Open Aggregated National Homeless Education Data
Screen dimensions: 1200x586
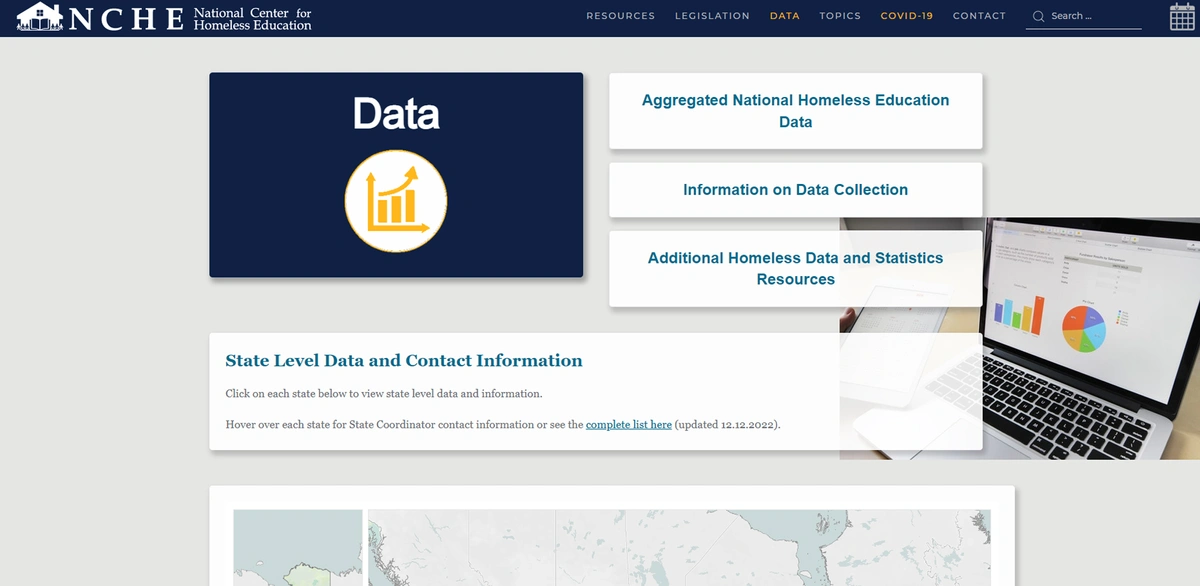[x=795, y=111]
